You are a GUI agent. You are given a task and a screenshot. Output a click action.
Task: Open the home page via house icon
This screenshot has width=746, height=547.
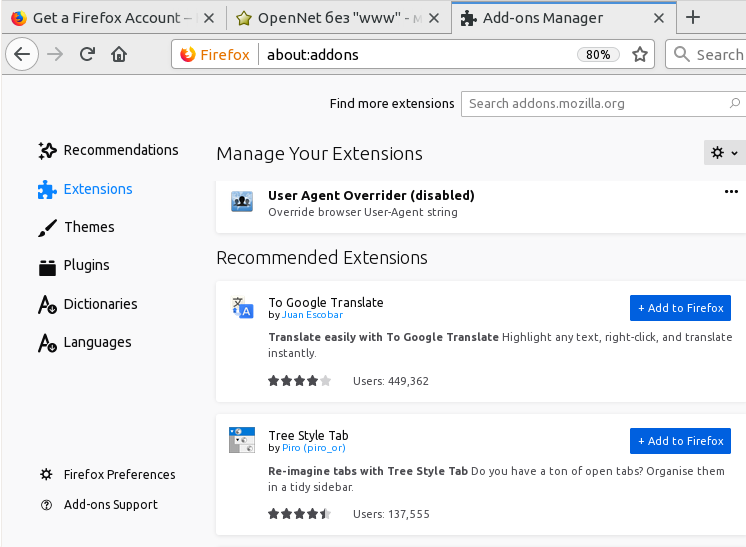(119, 54)
